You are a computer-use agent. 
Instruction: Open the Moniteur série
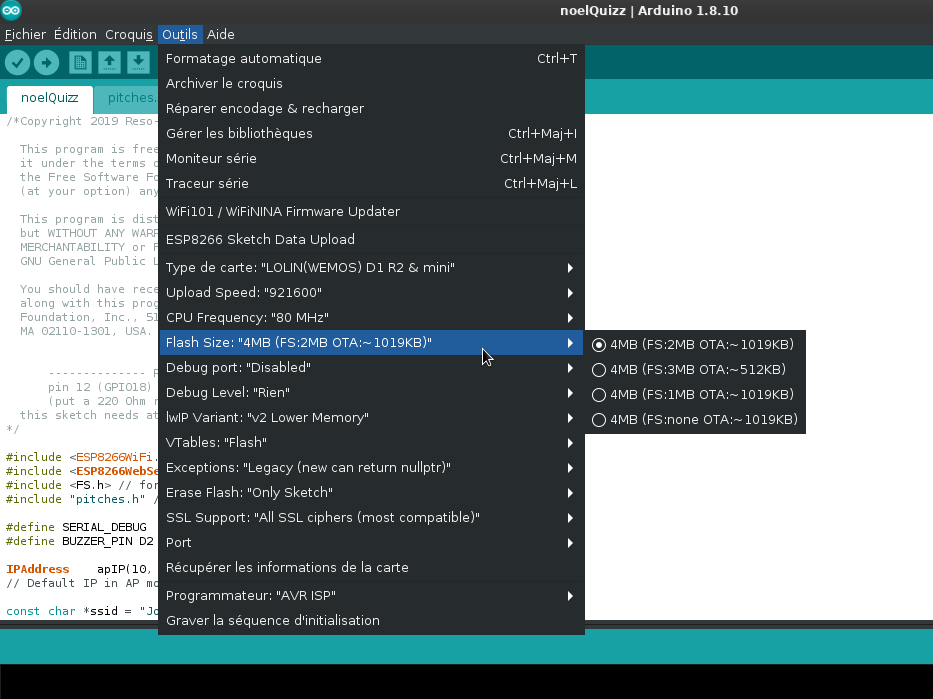(x=371, y=159)
